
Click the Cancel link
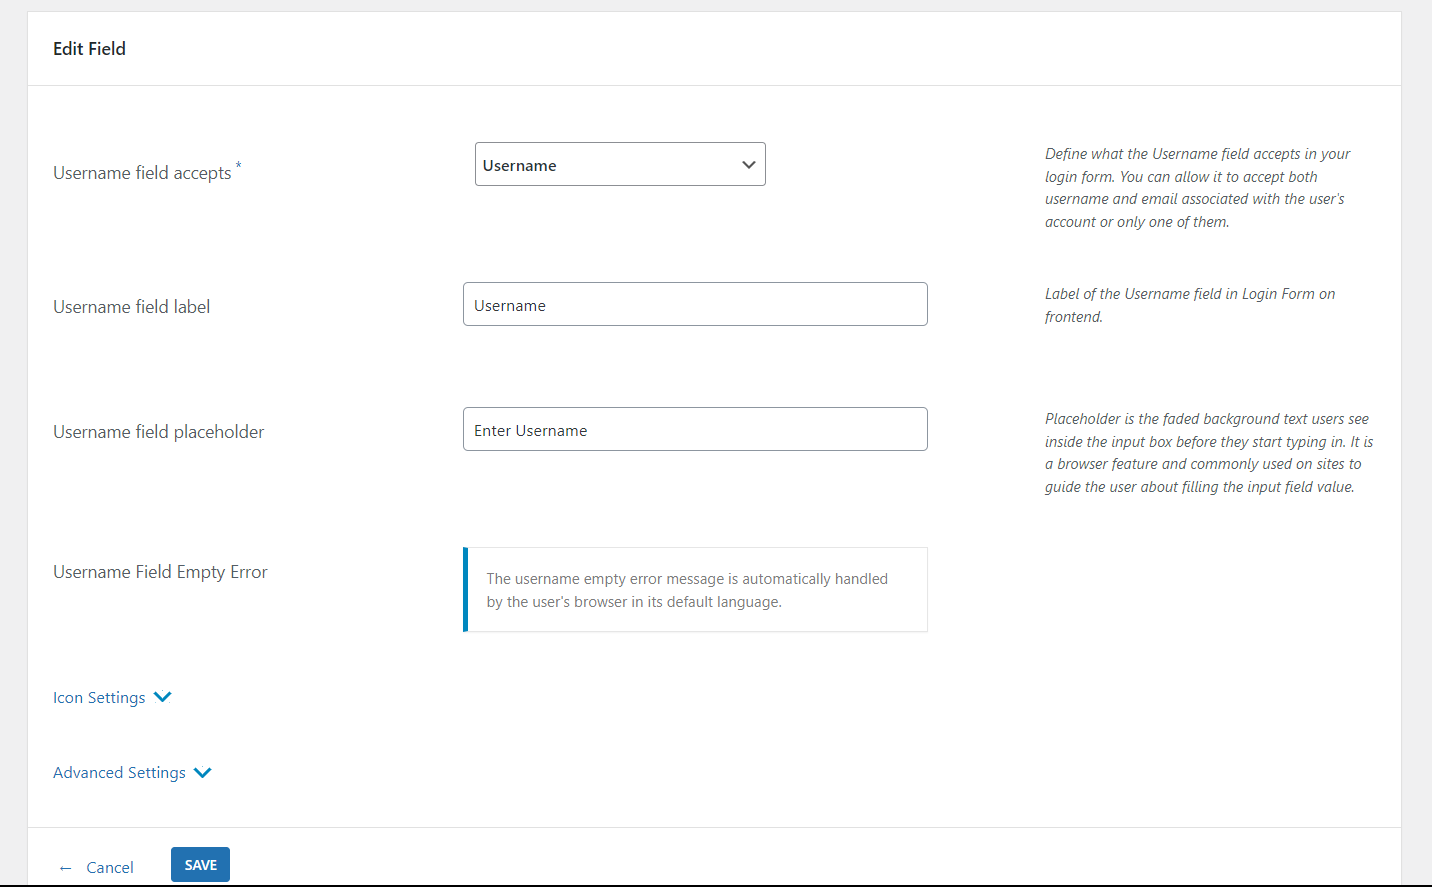click(x=110, y=867)
